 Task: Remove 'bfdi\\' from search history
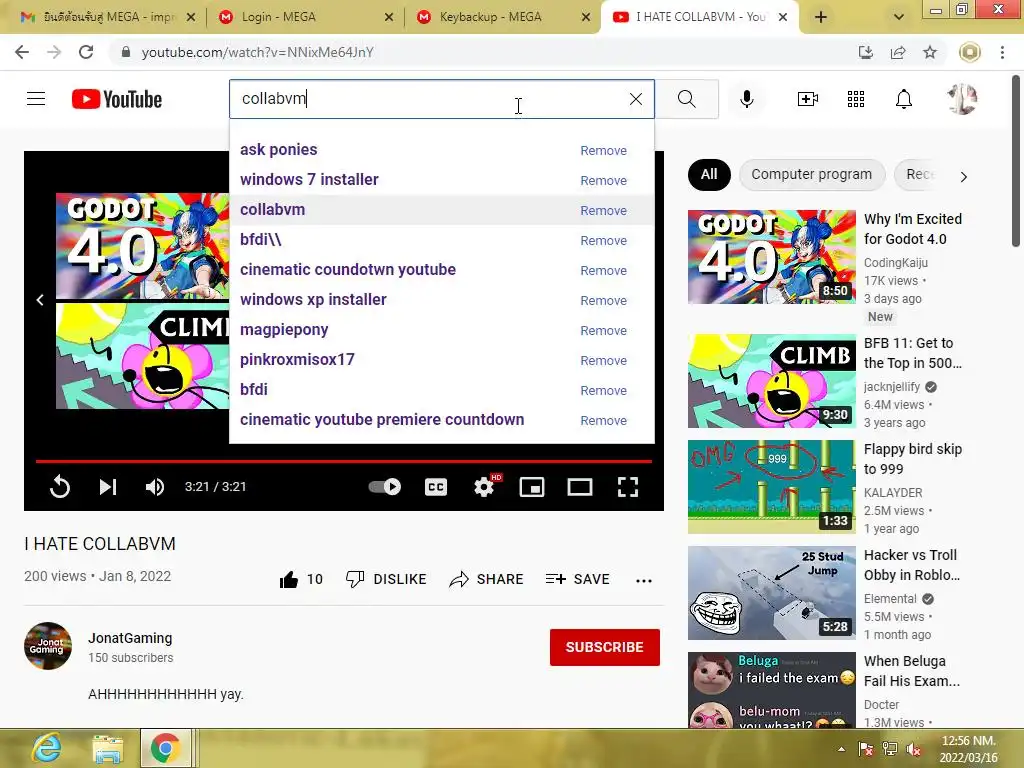click(x=603, y=240)
